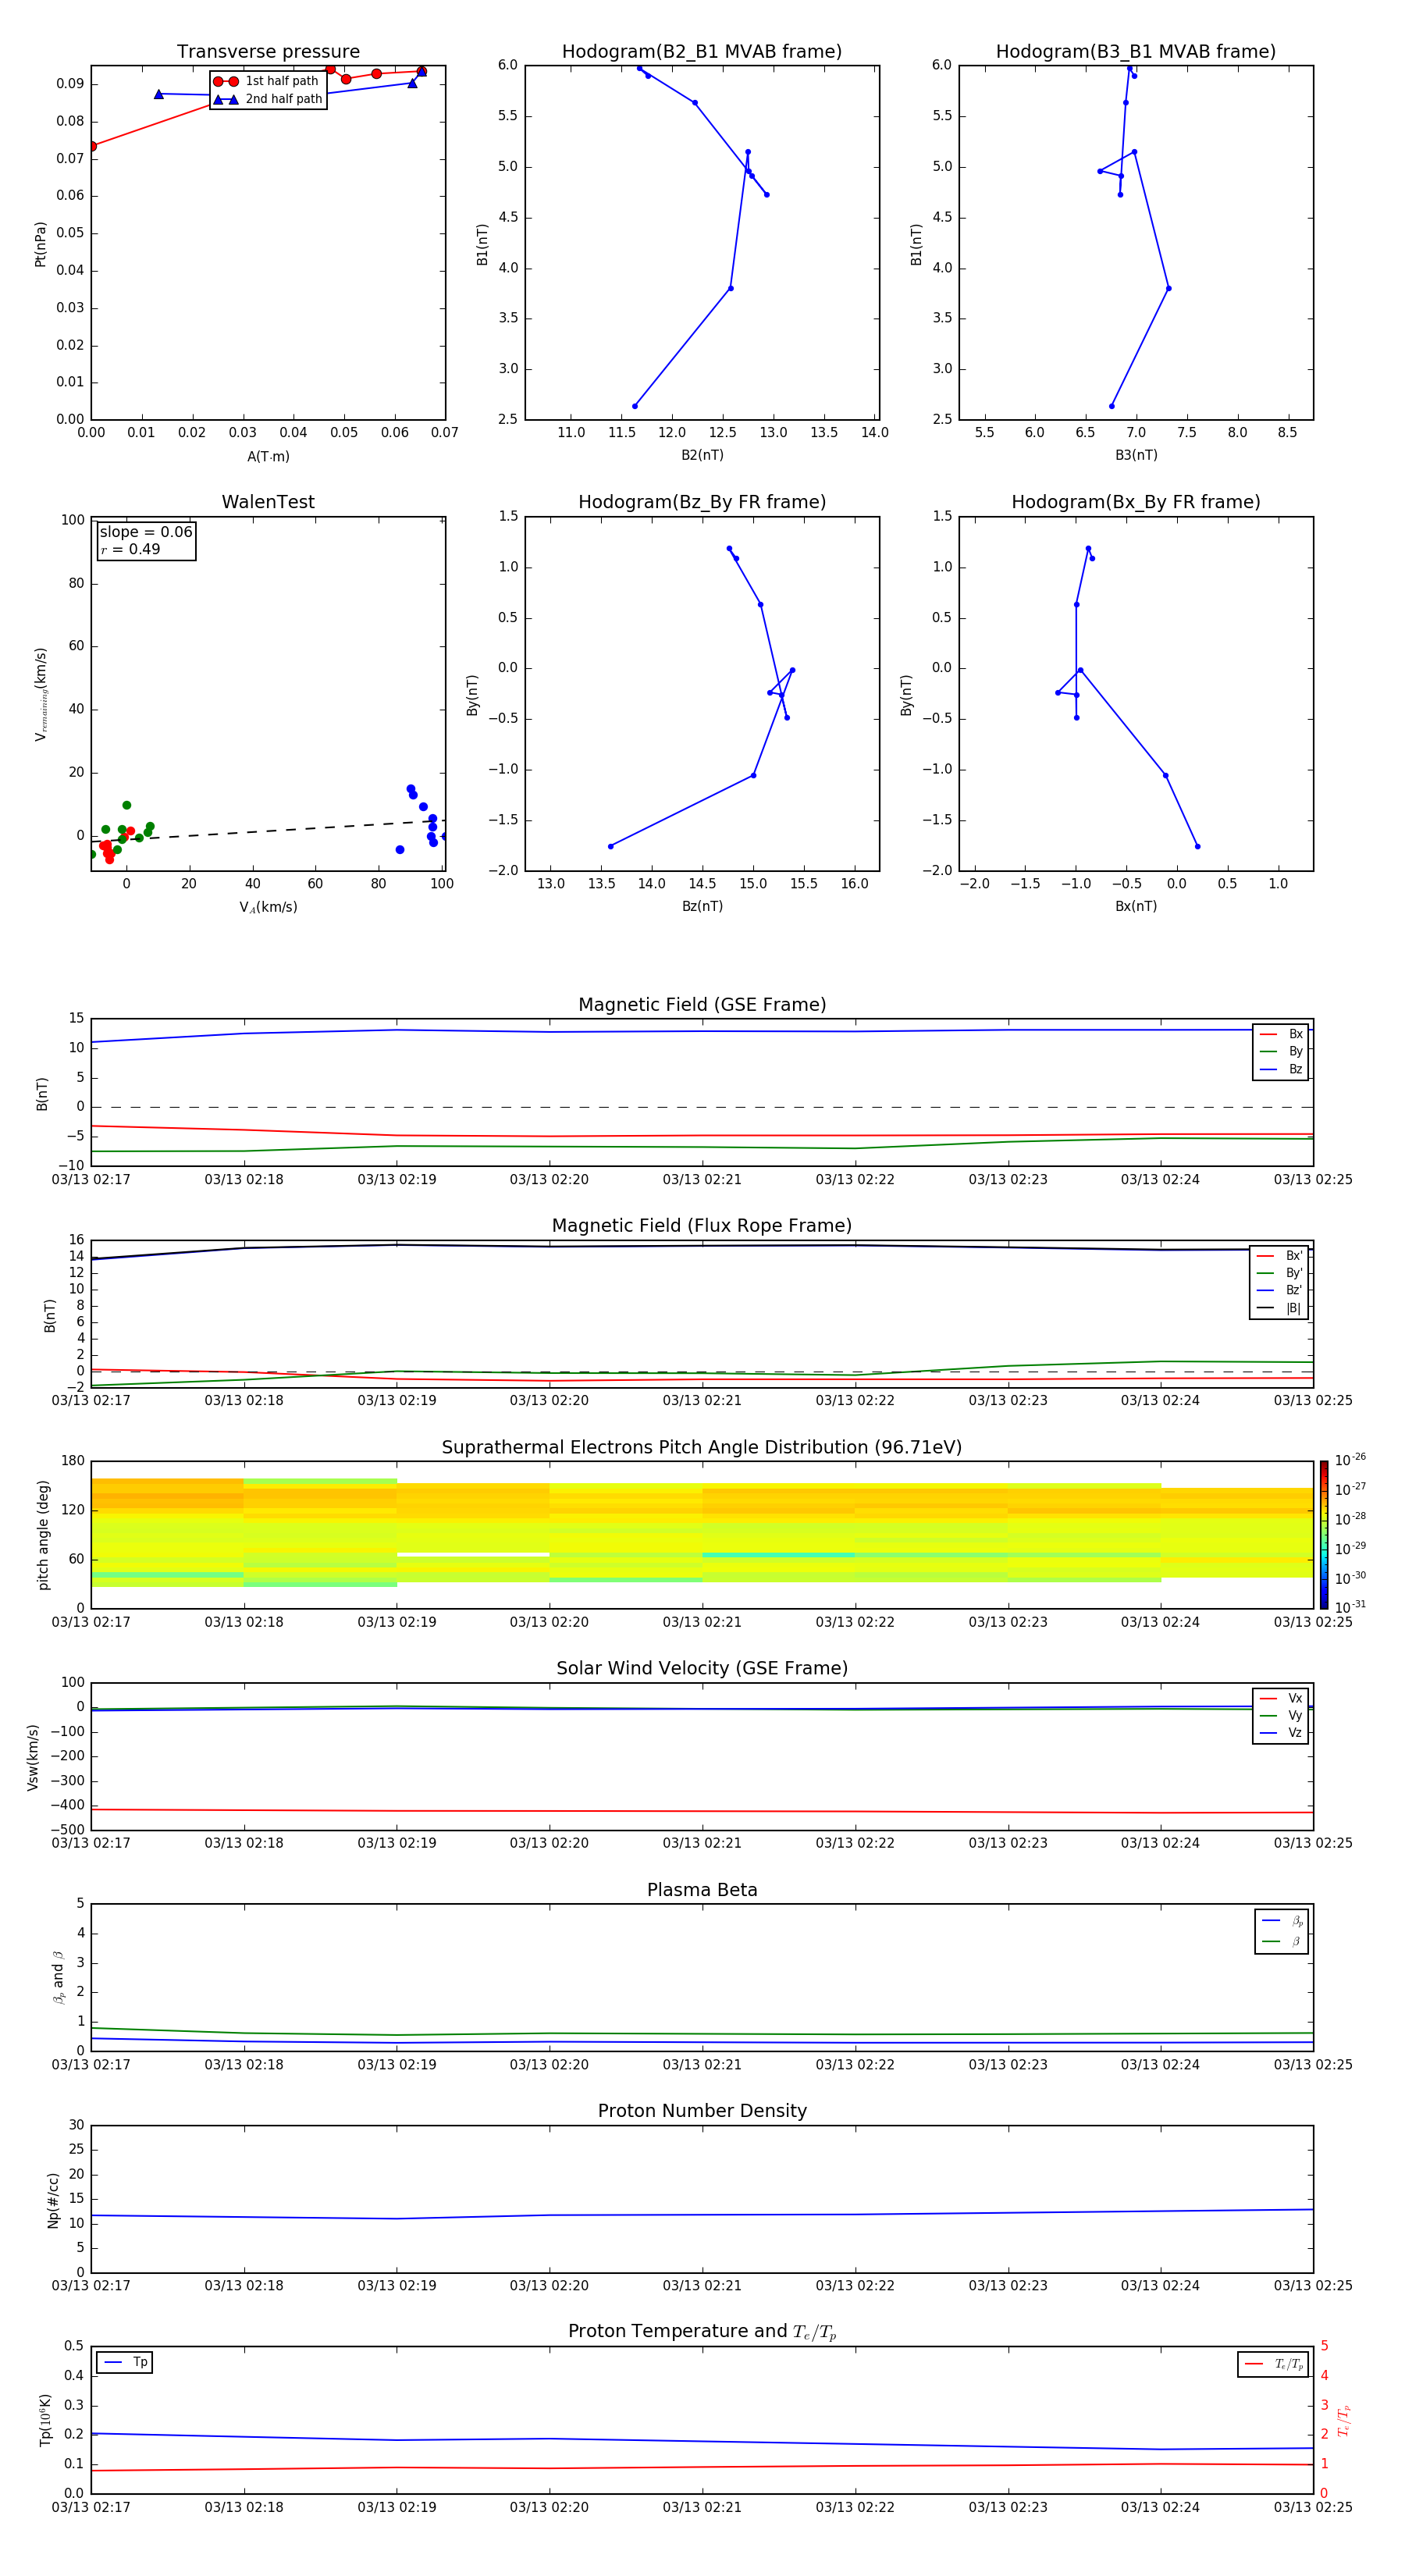Click the 'Hodogram(B2_B1 MVAB frame)' title
The image size is (1405, 2576).
(x=702, y=52)
